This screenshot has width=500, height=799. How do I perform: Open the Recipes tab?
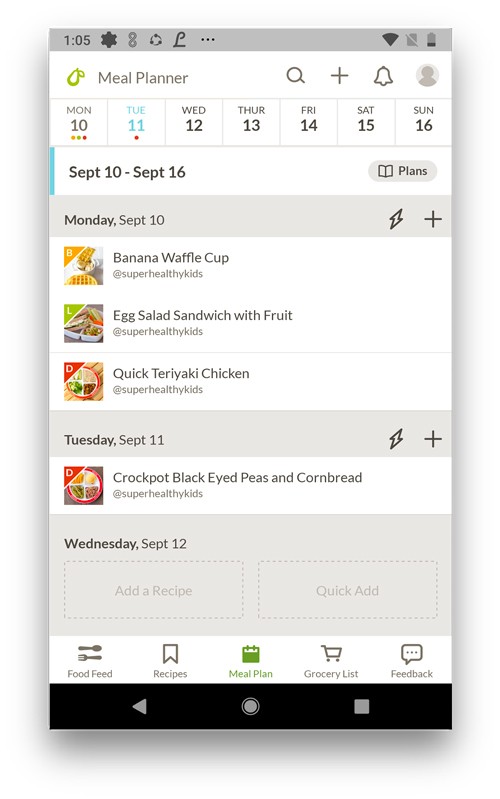[170, 661]
